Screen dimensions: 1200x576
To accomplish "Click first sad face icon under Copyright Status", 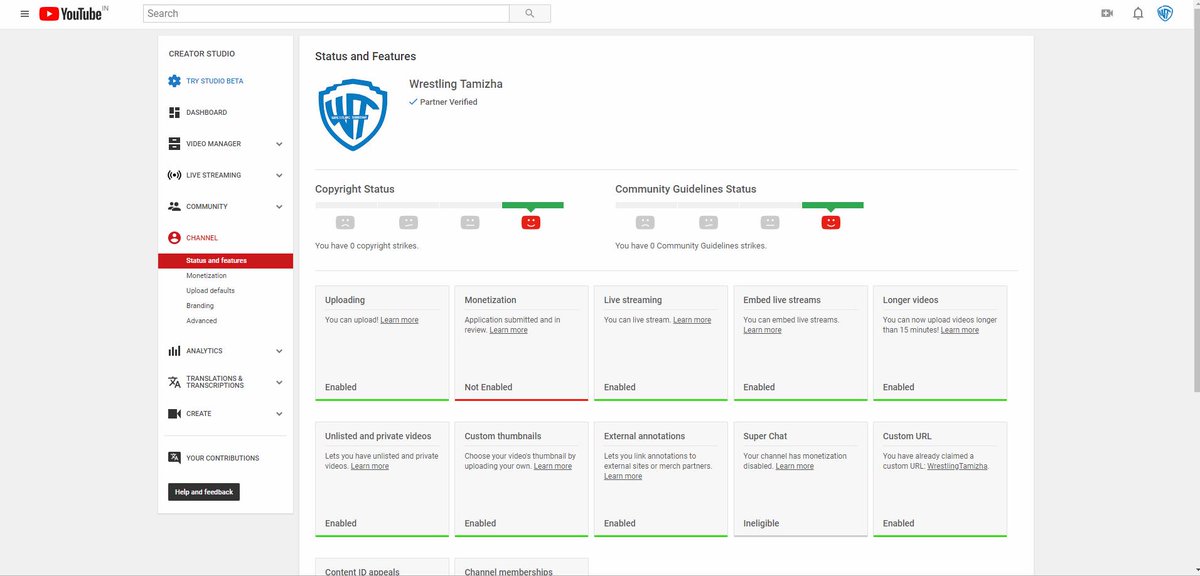I will tap(345, 222).
